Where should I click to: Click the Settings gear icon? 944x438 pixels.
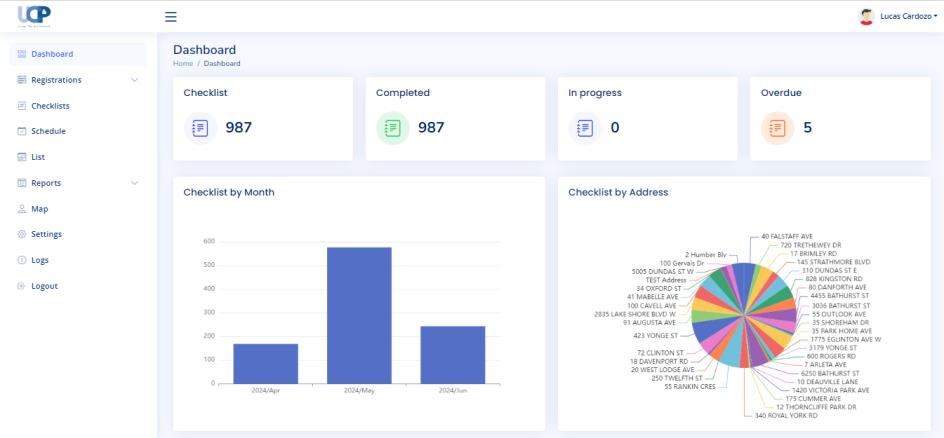(x=22, y=234)
